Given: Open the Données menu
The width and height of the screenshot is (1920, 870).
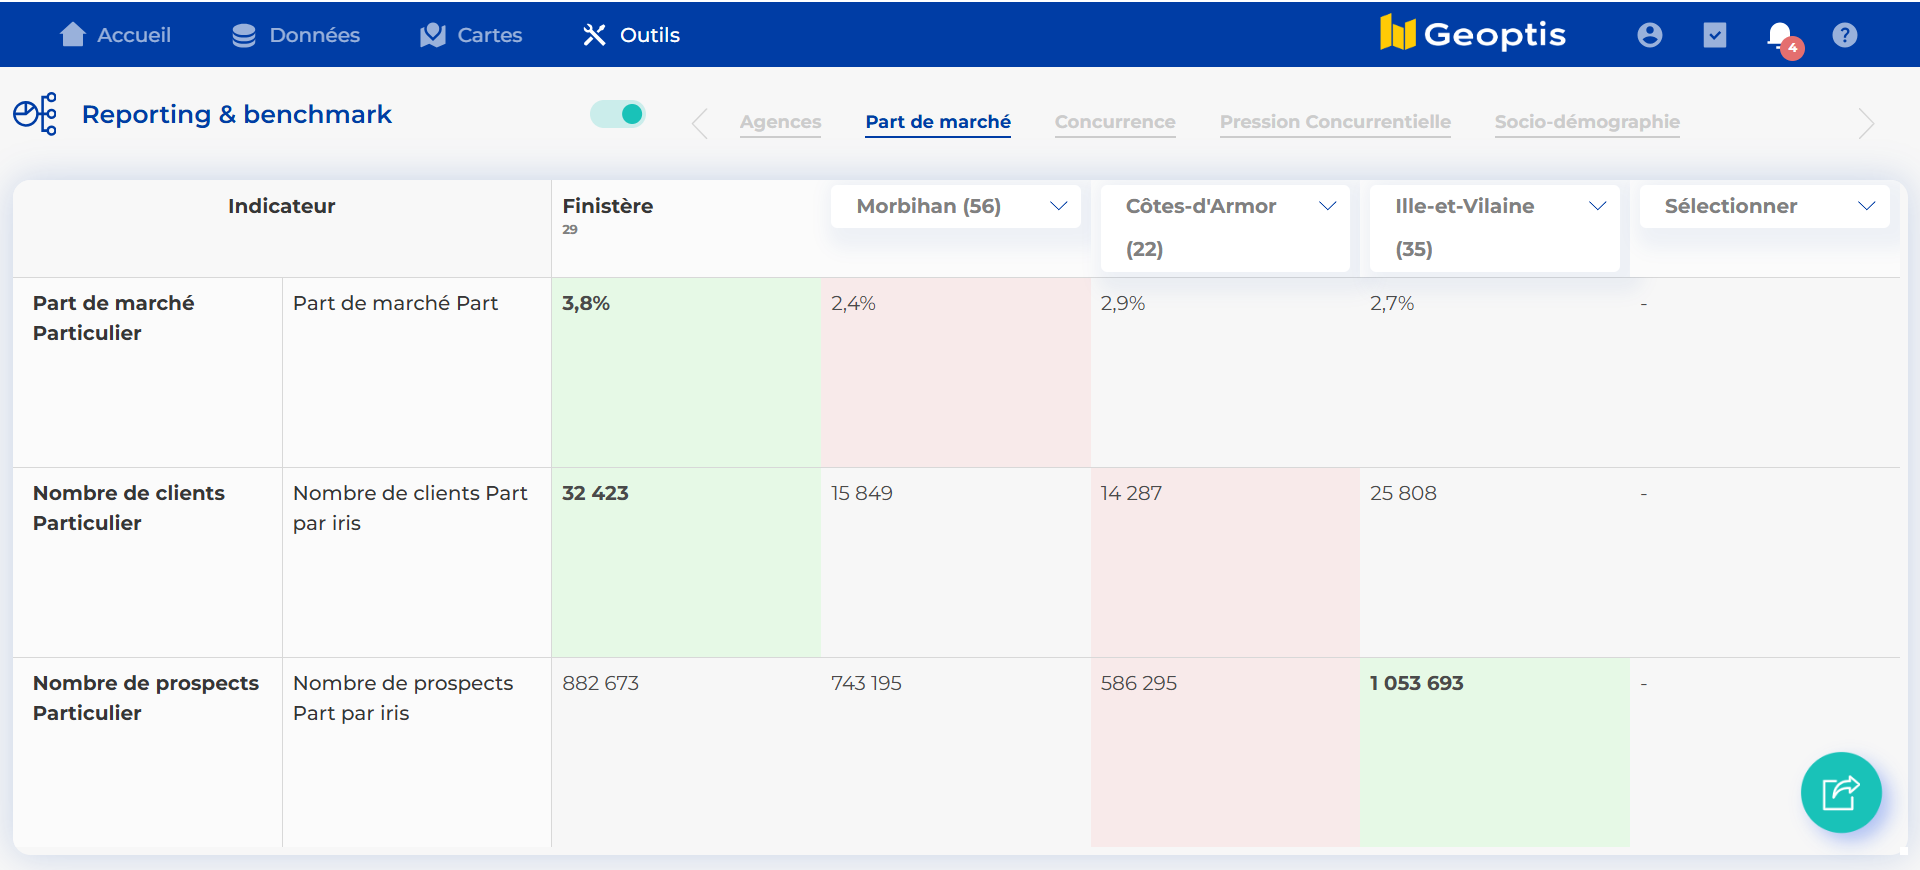Looking at the screenshot, I should [x=296, y=35].
